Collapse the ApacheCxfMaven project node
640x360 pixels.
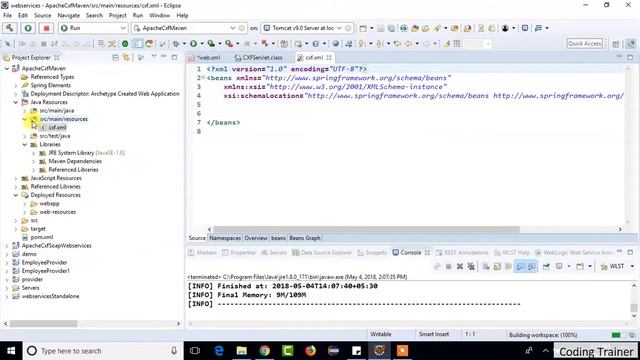click(7, 69)
